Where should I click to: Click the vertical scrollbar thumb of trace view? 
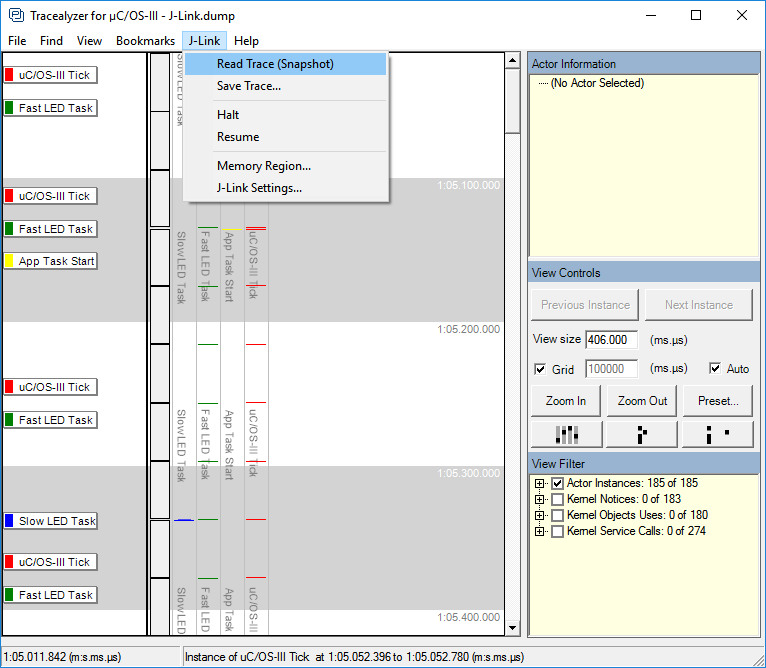pyautogui.click(x=512, y=101)
